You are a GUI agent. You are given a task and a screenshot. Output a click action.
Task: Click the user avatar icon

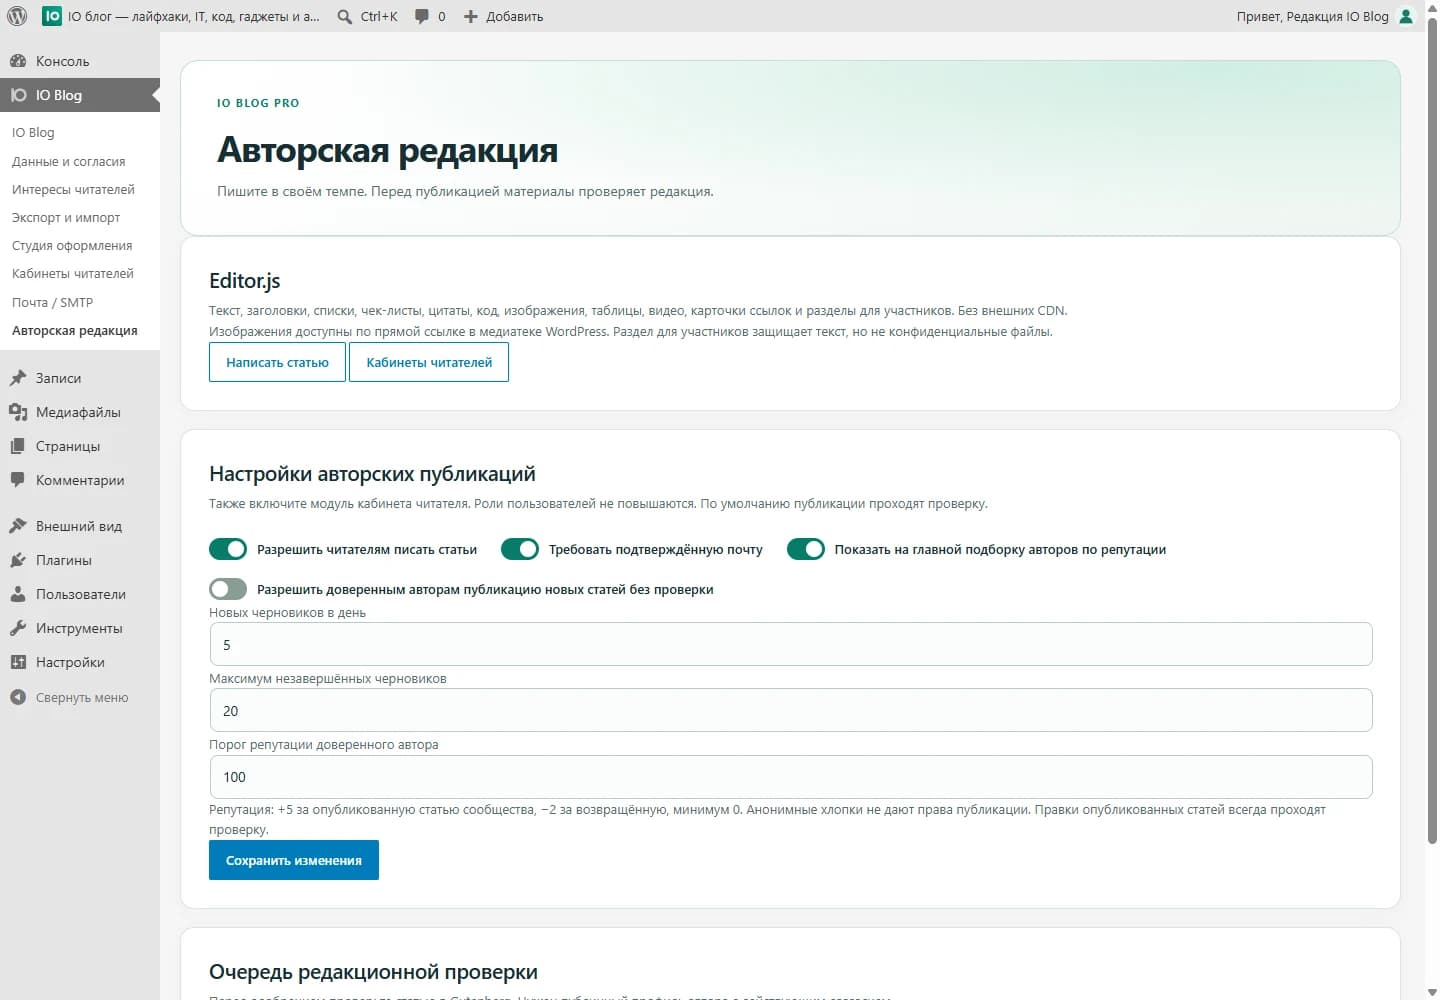click(x=1406, y=16)
